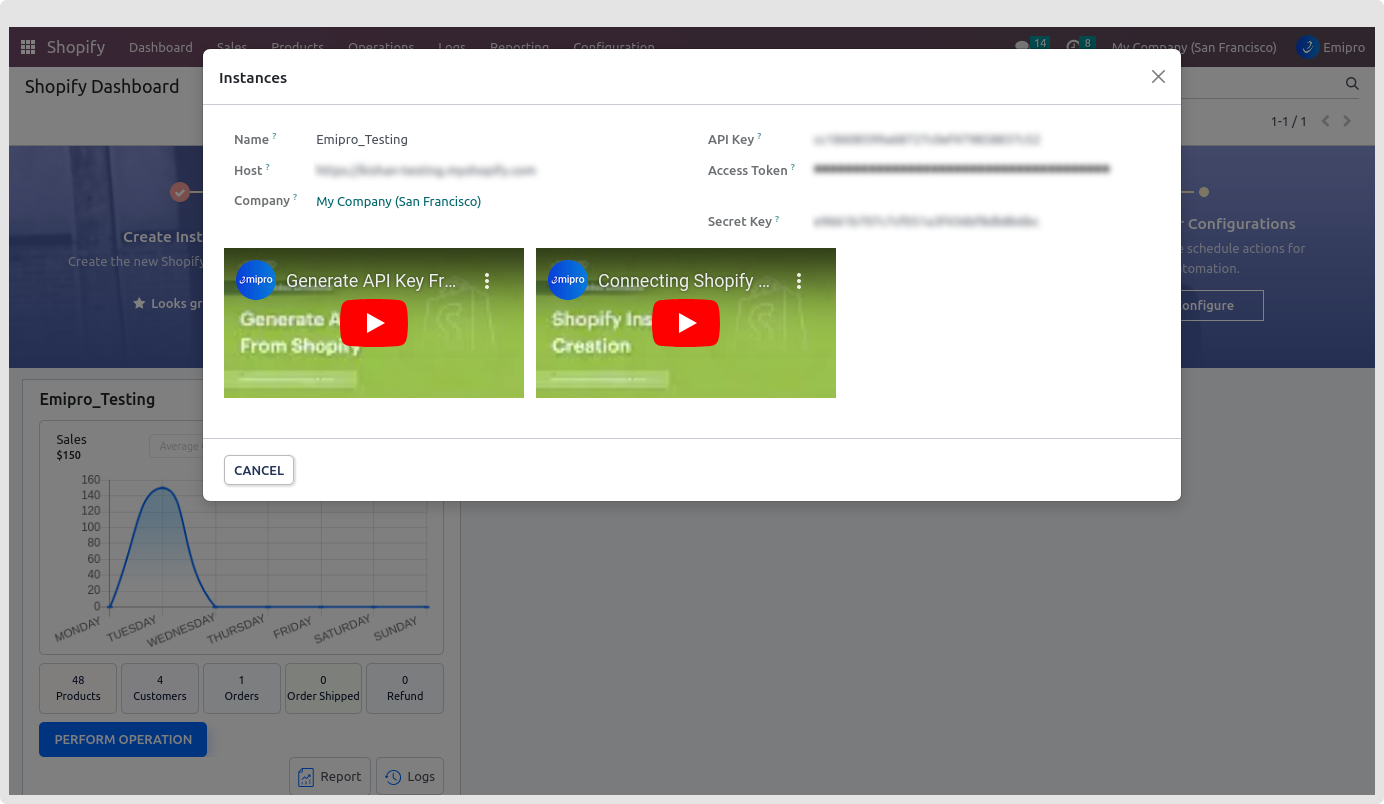Open the Logs menu in top bar
Image resolution: width=1384 pixels, height=804 pixels.
(x=451, y=46)
